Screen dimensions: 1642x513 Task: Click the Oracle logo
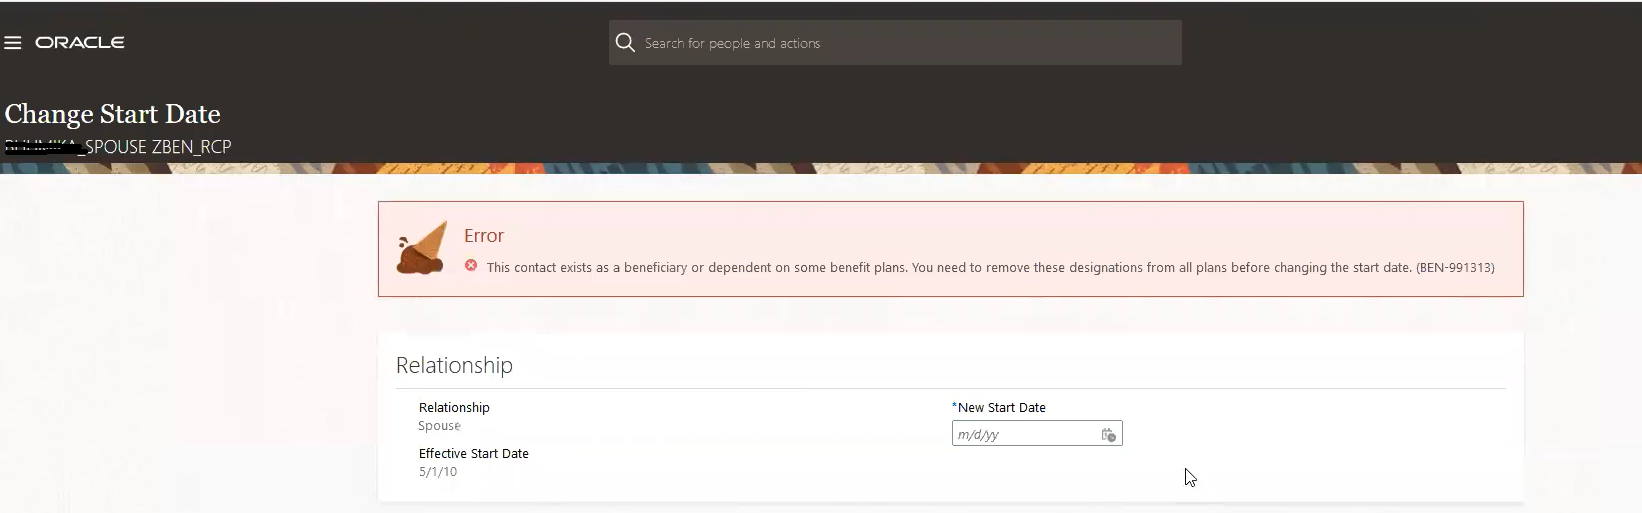tap(80, 43)
